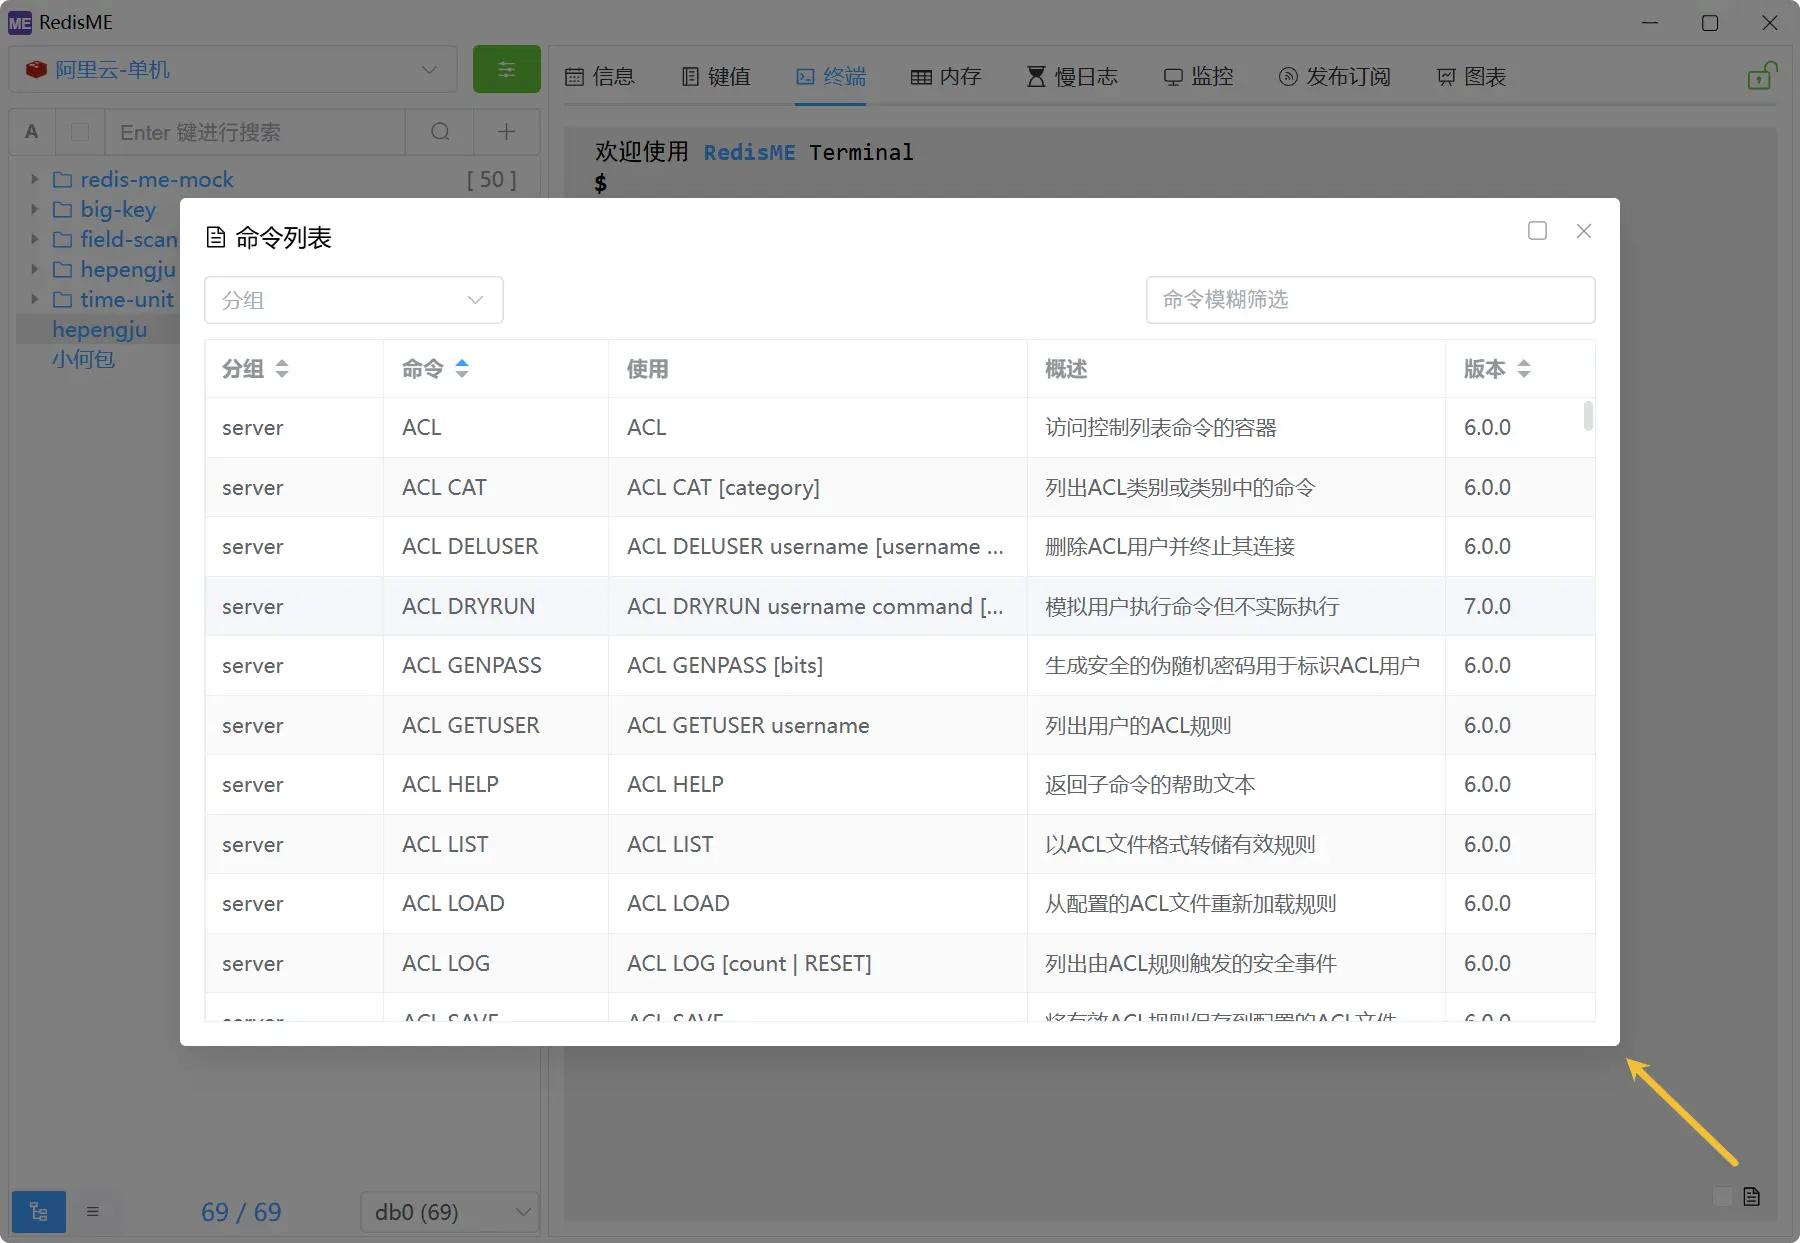Click the 'ACL GETUSER username' usage cell

point(818,725)
